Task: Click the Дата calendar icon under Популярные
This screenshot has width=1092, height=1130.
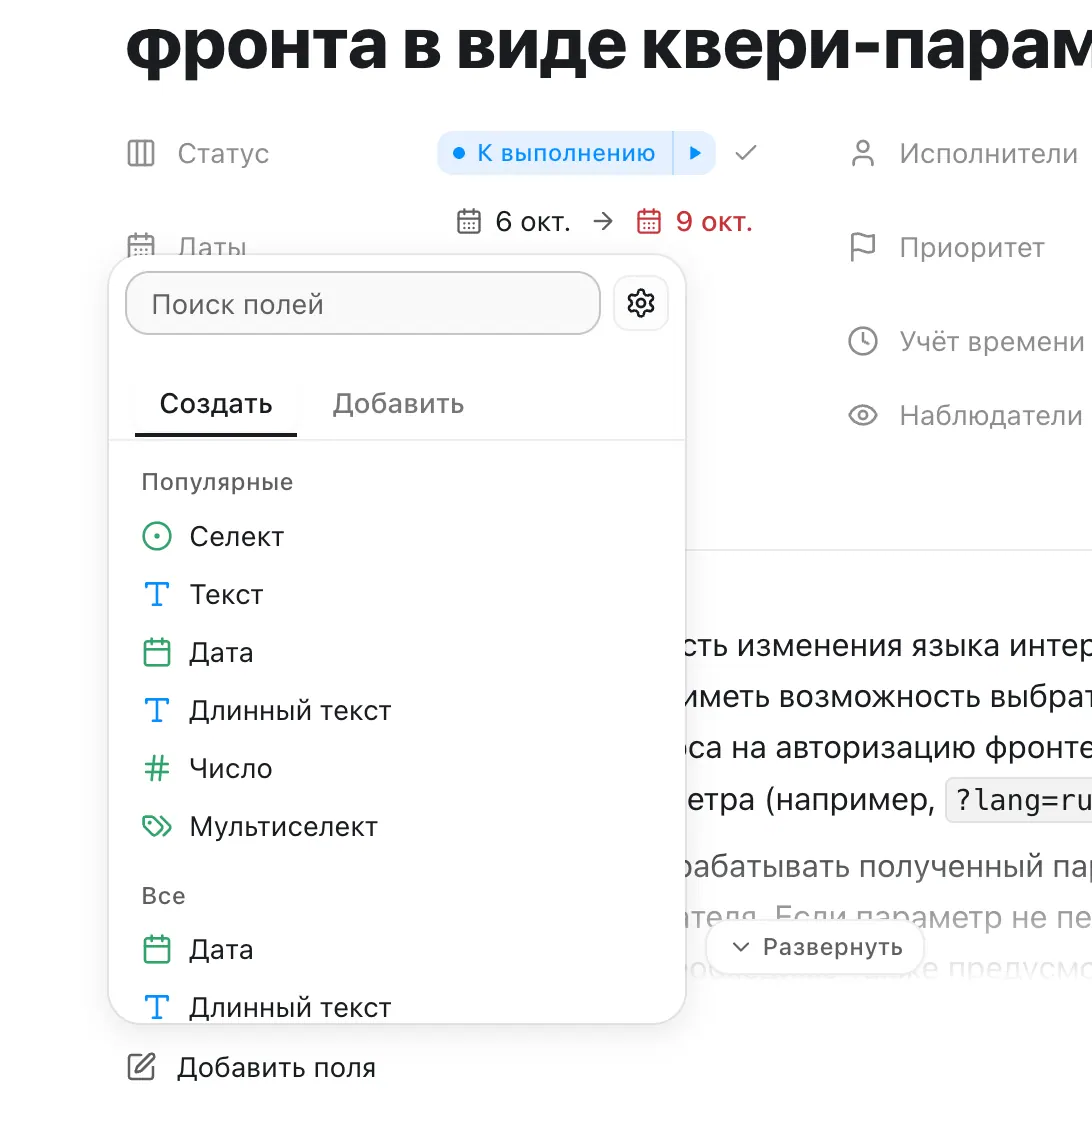Action: tap(157, 652)
